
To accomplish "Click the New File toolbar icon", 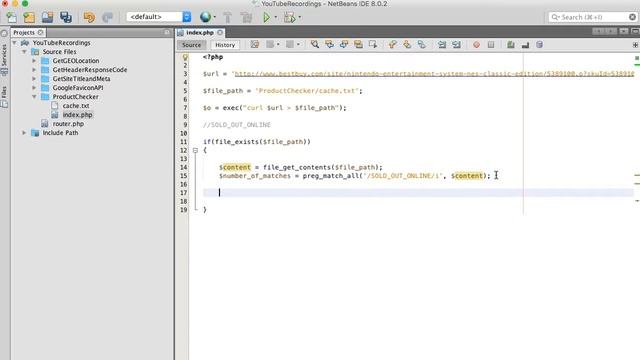I will point(11,17).
